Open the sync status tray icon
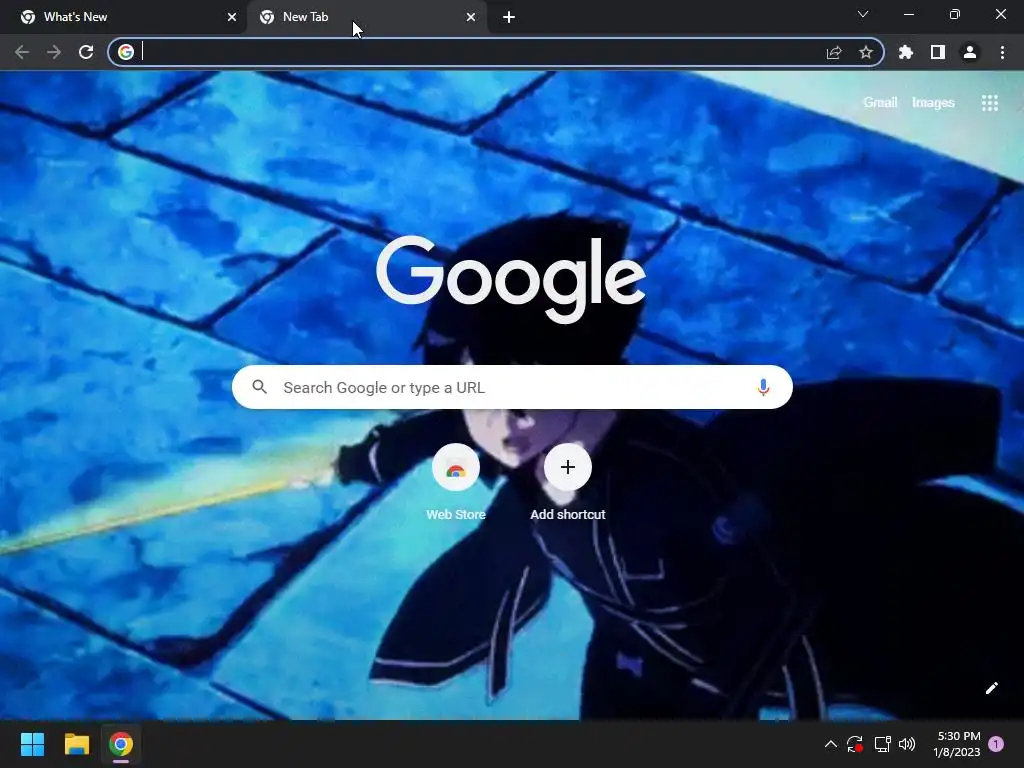1024x768 pixels. click(x=855, y=744)
